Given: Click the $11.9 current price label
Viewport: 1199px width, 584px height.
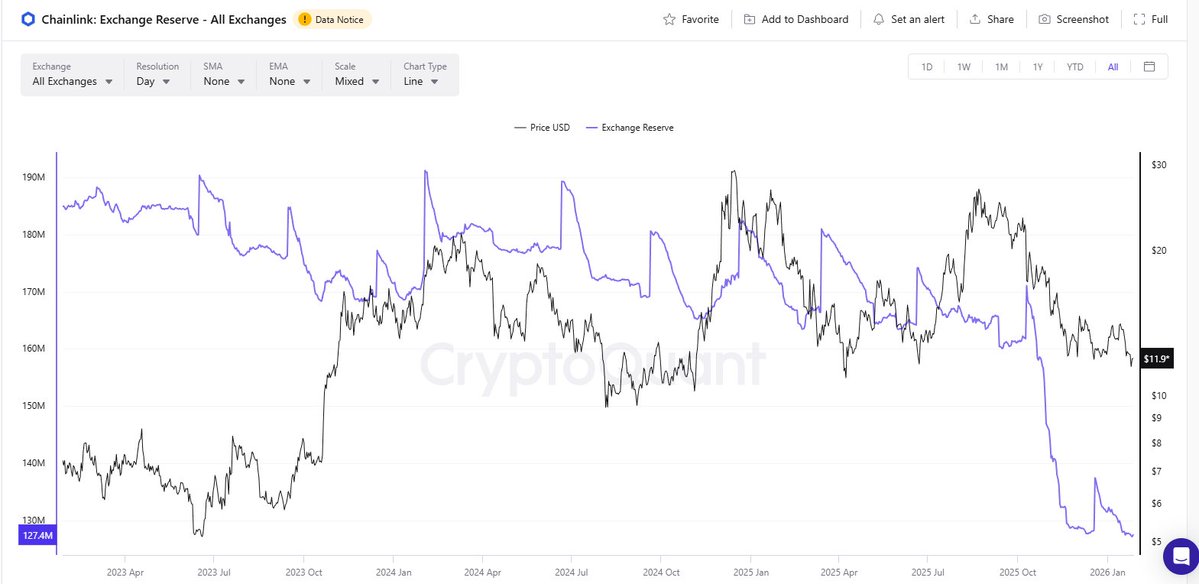Looking at the screenshot, I should point(1156,358).
